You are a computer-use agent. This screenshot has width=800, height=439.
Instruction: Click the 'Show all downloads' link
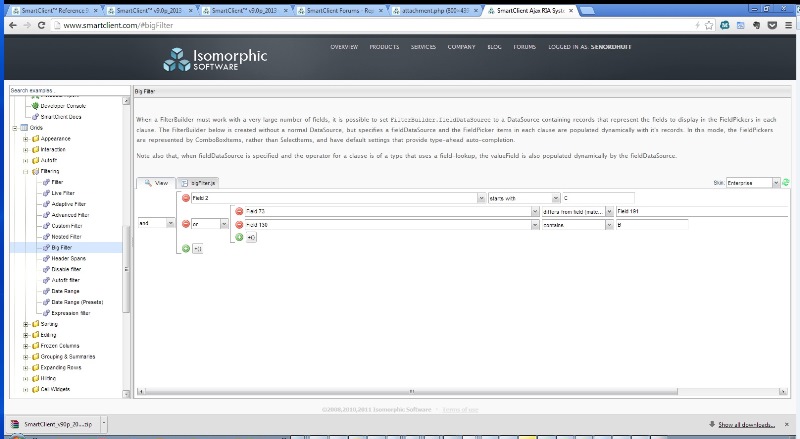752,425
